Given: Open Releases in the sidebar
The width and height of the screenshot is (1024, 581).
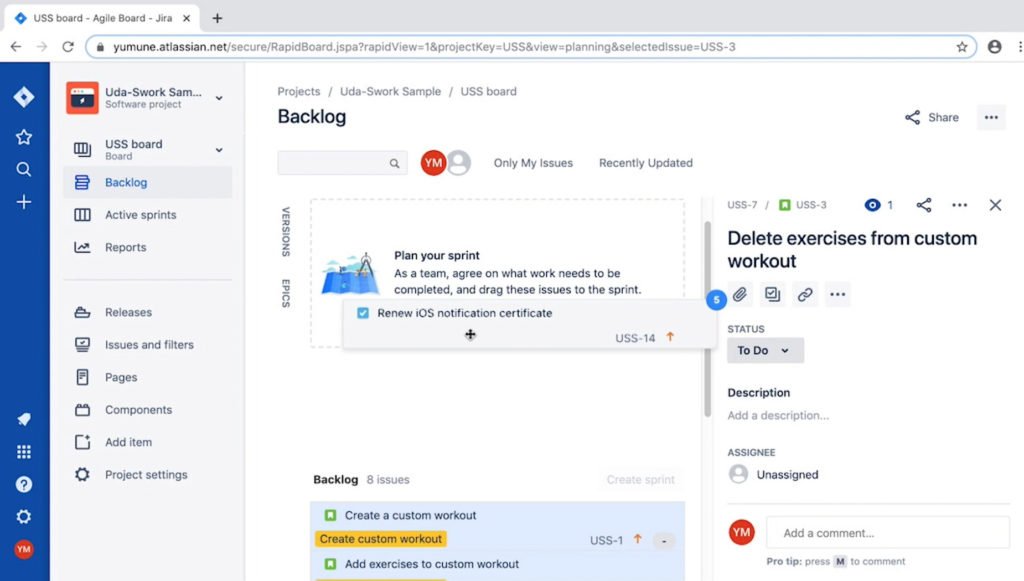Looking at the screenshot, I should coord(148,313).
